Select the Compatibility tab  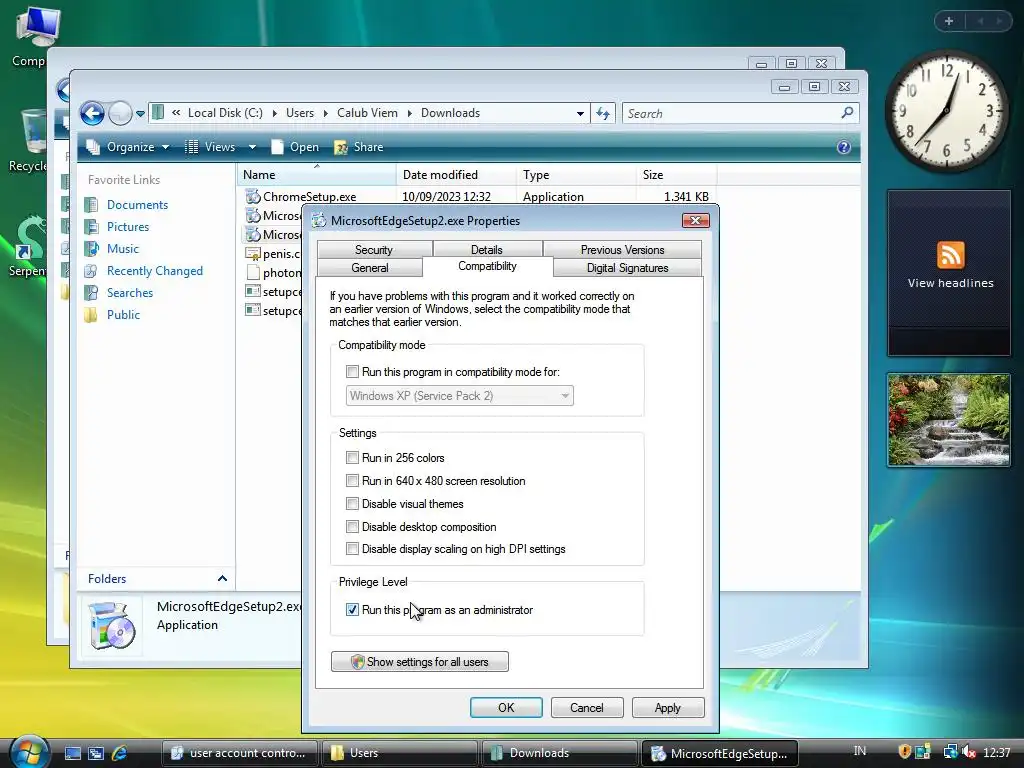pos(487,266)
